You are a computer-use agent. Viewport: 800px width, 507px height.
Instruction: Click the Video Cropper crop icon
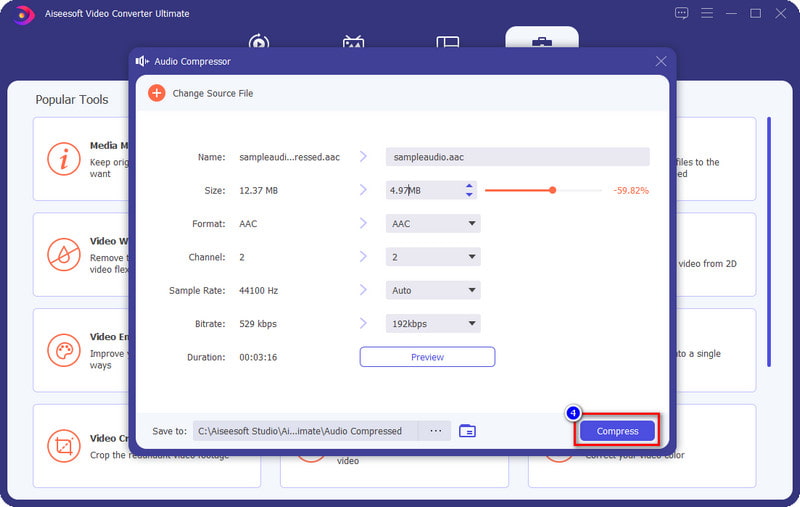coord(64,446)
